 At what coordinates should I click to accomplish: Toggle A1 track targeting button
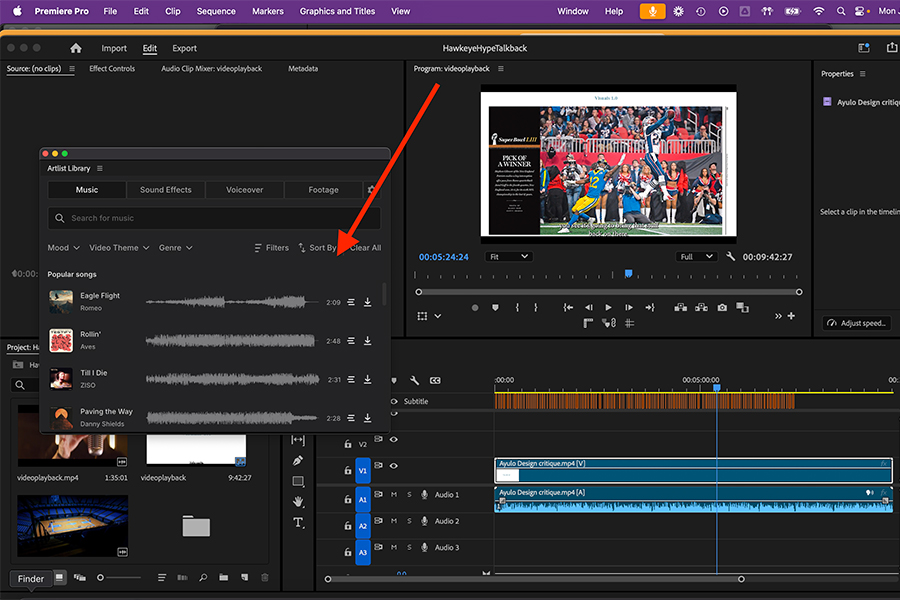pos(363,500)
